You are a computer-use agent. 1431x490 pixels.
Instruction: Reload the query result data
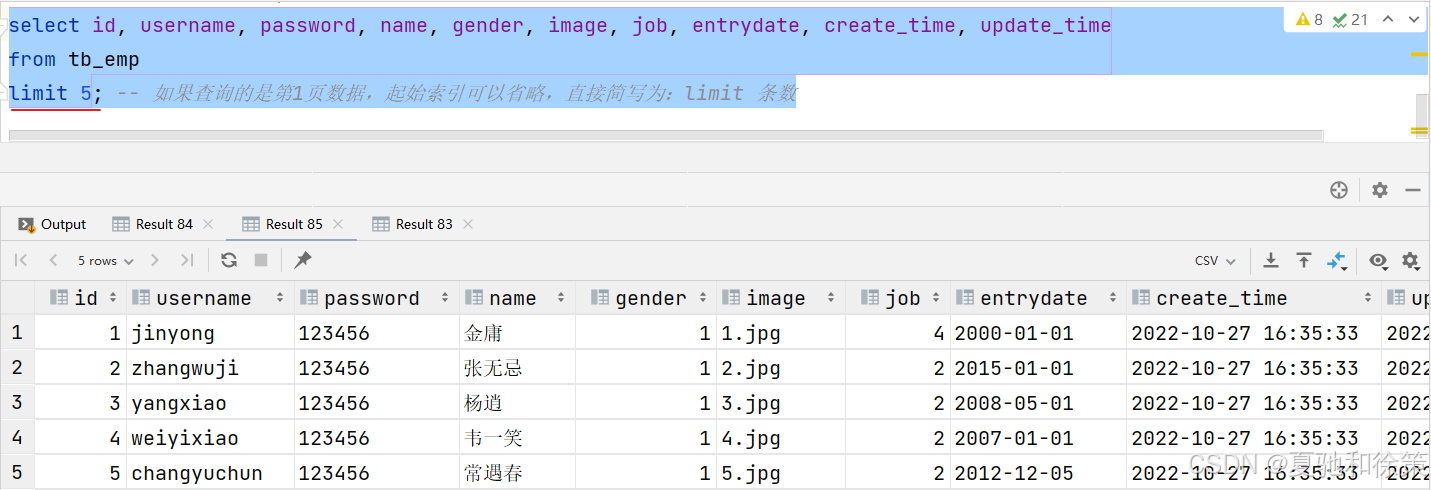[229, 260]
